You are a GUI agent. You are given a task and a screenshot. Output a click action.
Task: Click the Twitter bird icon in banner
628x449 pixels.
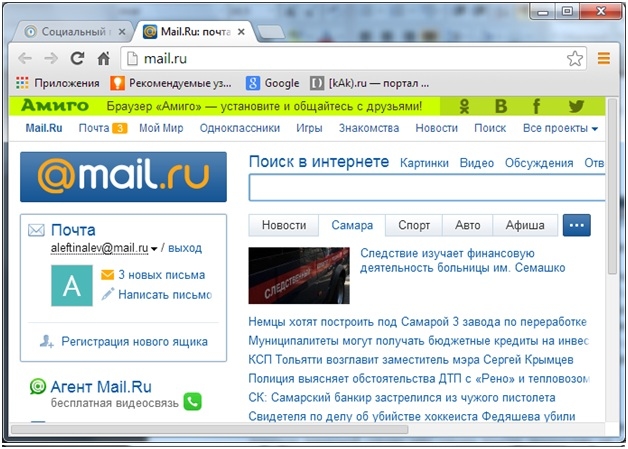(x=576, y=106)
